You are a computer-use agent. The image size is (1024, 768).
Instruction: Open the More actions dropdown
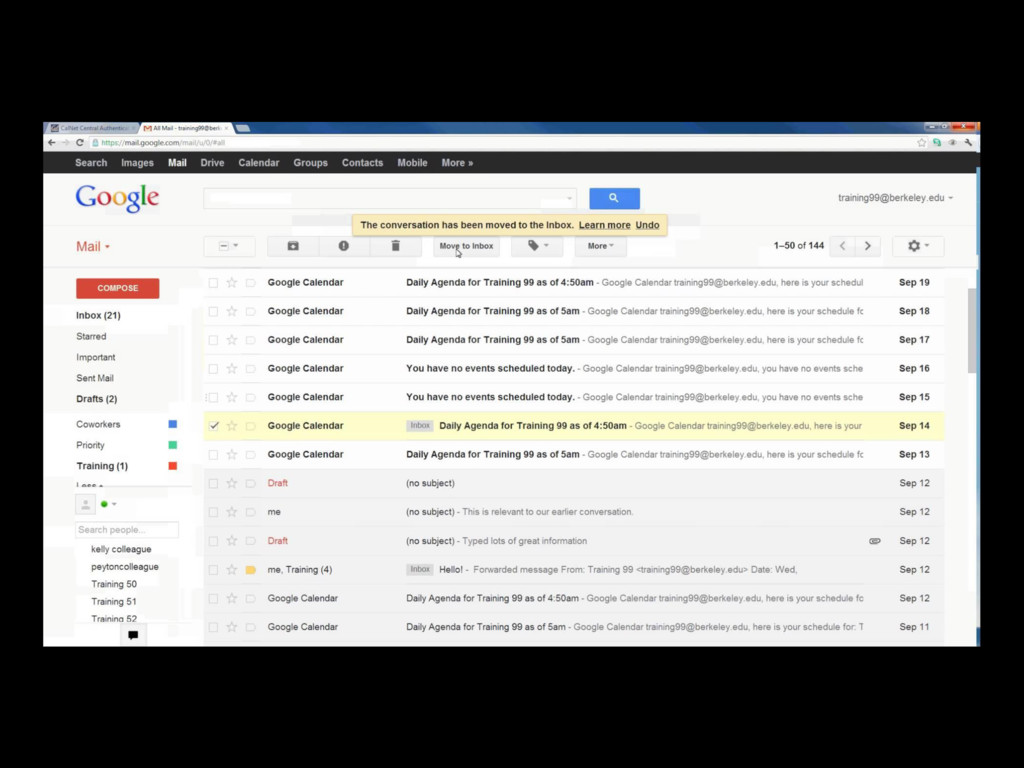pyautogui.click(x=600, y=246)
